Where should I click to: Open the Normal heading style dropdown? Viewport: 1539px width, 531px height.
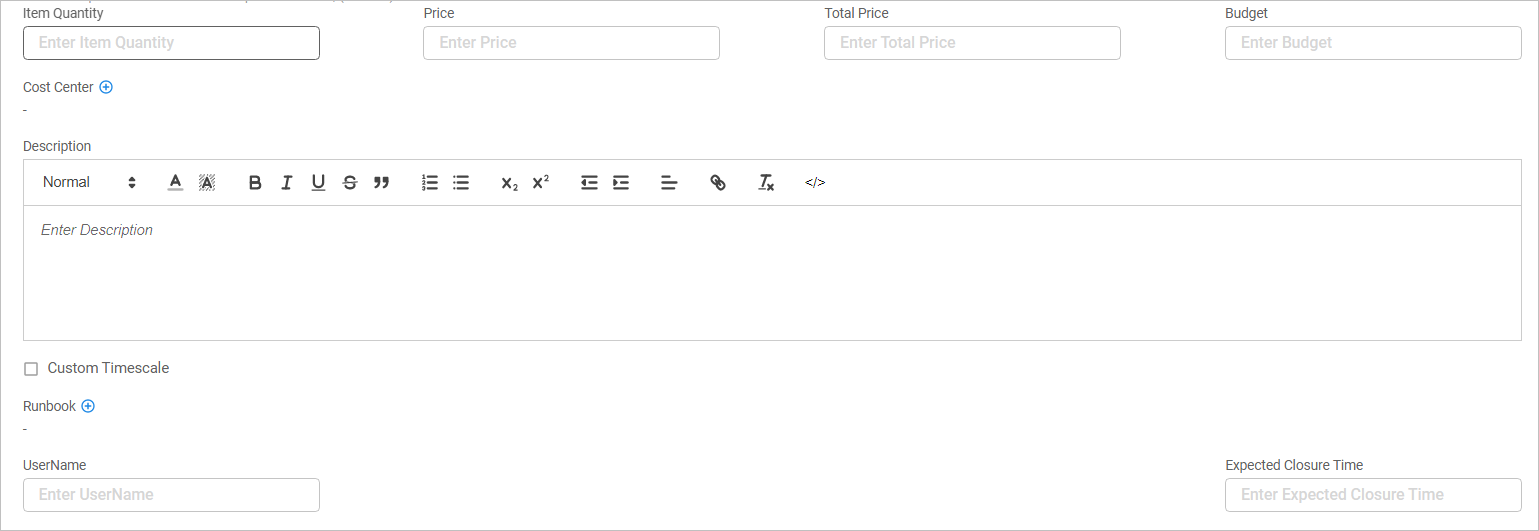pyautogui.click(x=89, y=183)
